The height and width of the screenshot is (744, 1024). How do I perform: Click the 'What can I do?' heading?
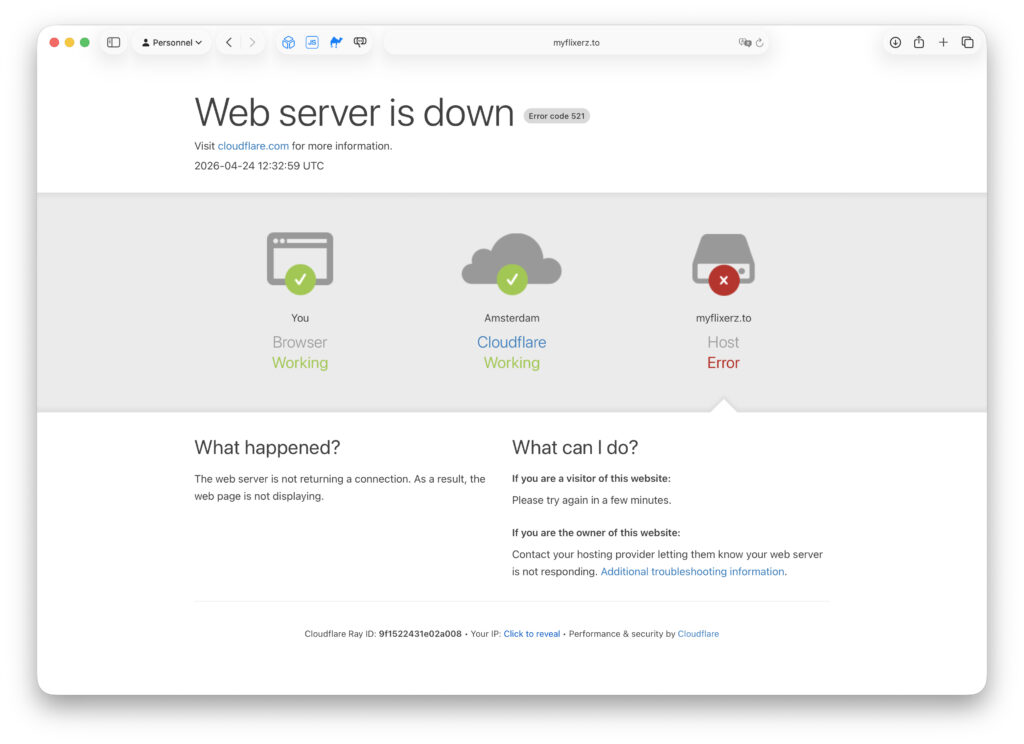pyautogui.click(x=575, y=447)
